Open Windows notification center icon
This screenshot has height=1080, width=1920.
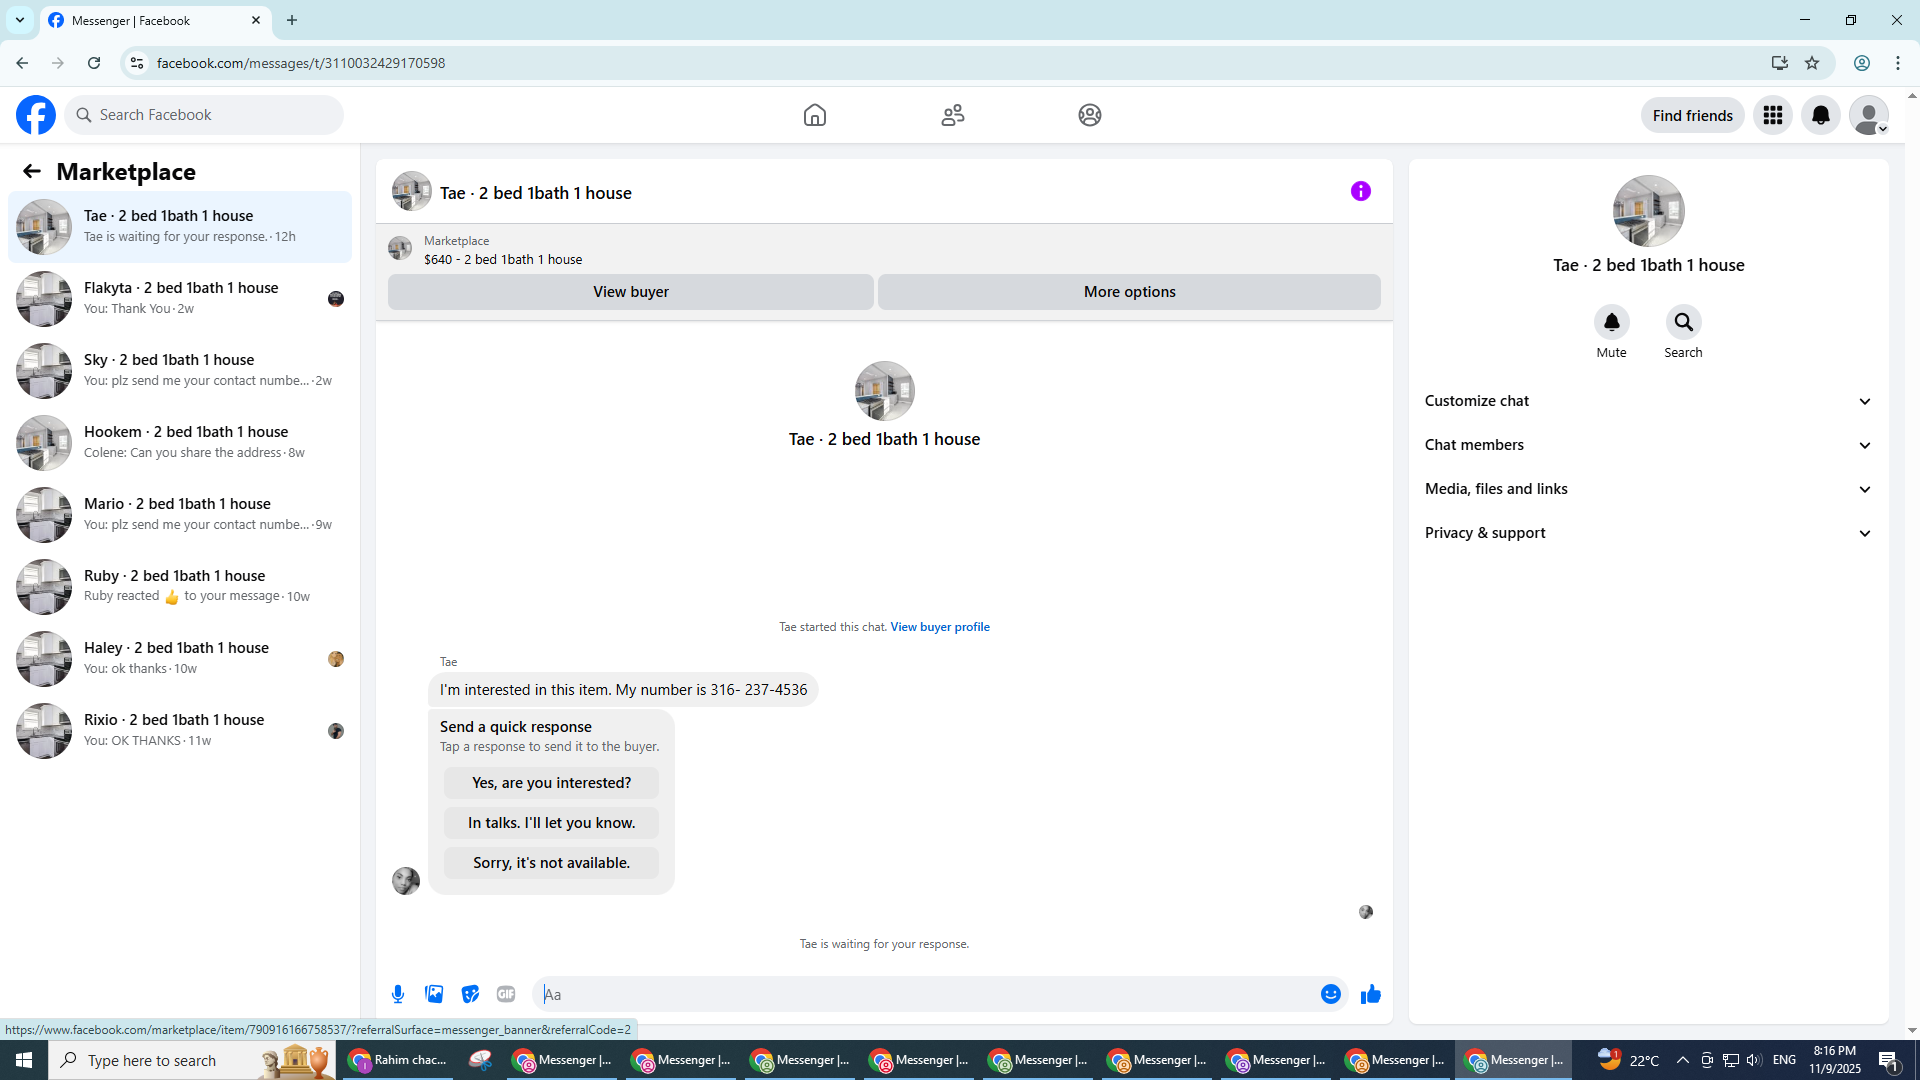pos(1889,1060)
